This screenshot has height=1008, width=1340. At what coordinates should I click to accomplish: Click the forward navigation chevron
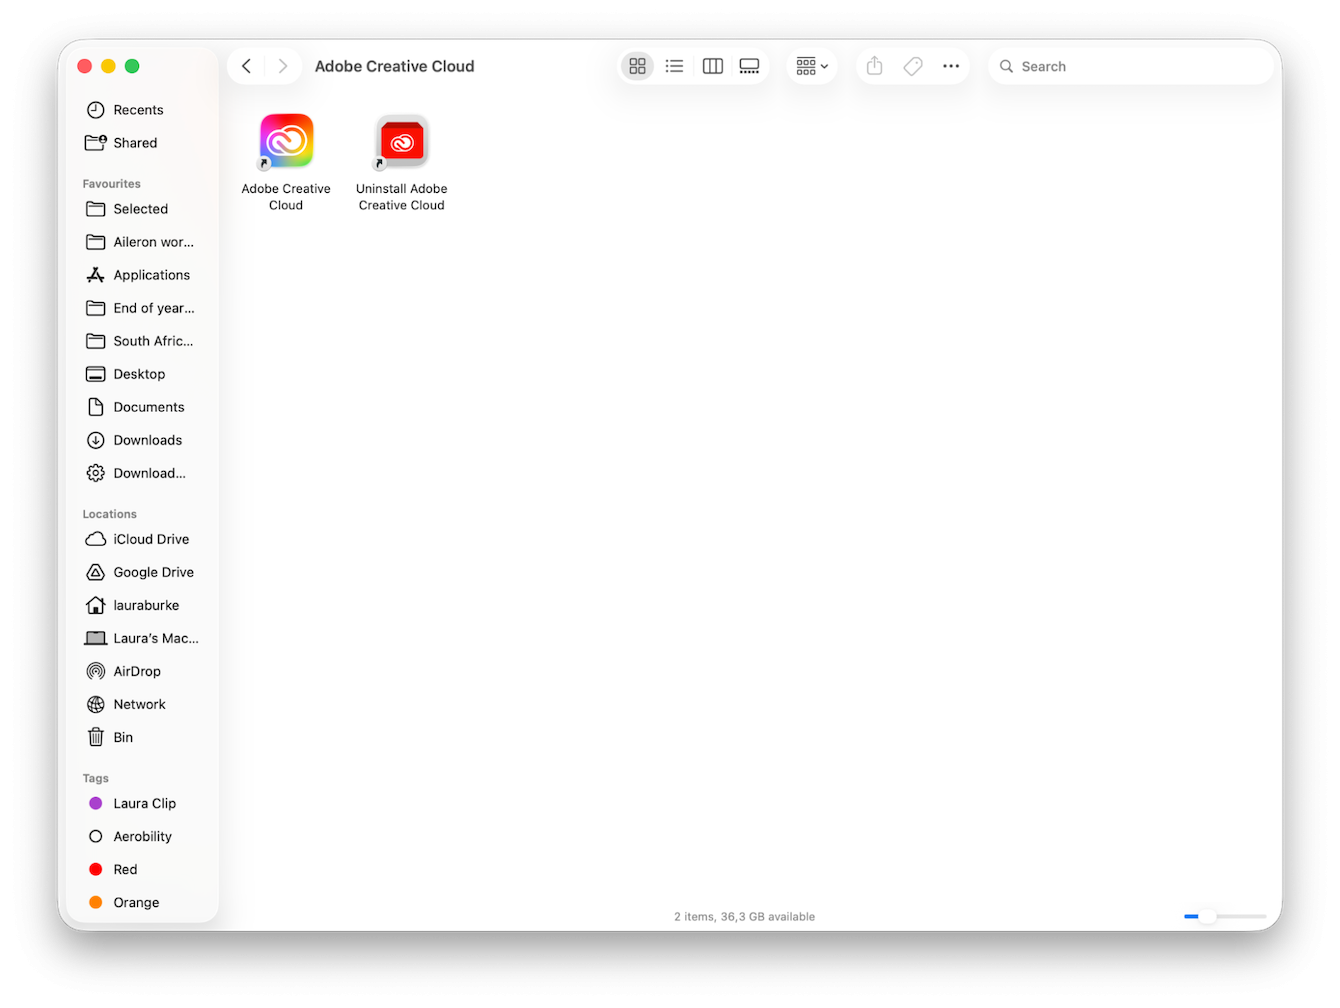(x=283, y=65)
